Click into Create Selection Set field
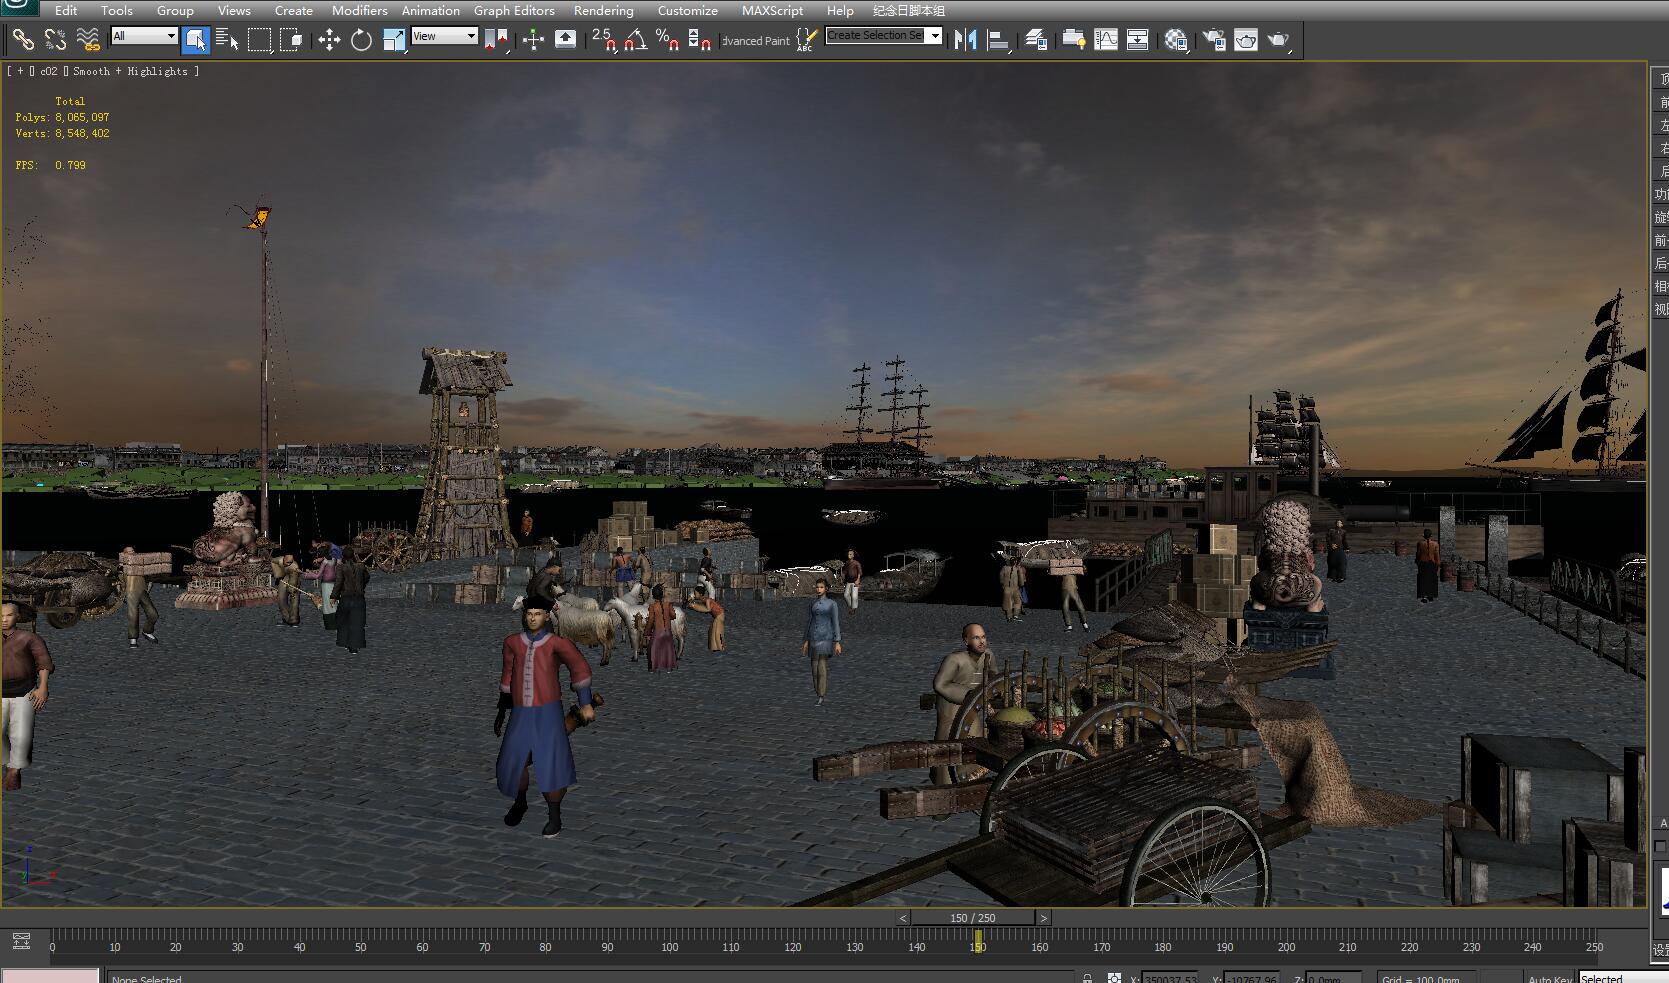The image size is (1669, 983). pos(876,36)
